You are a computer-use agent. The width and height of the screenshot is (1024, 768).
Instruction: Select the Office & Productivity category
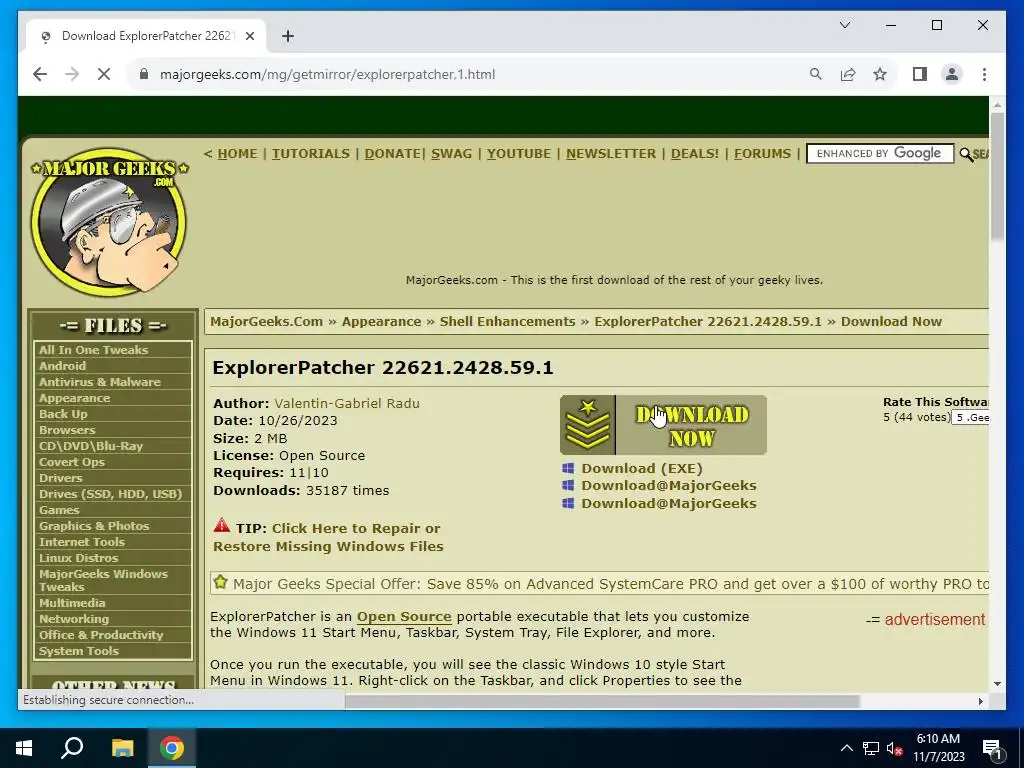click(113, 635)
